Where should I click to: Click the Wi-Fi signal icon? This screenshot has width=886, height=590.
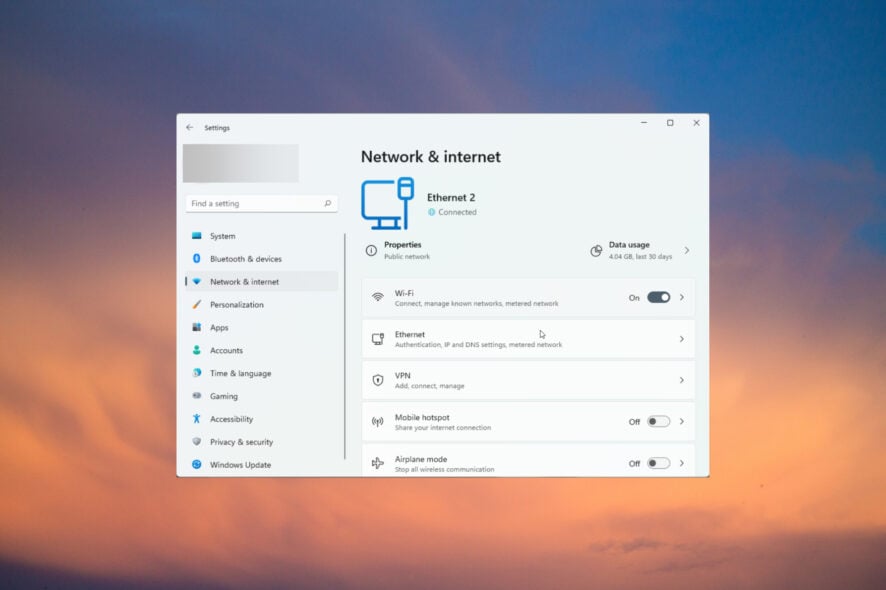pyautogui.click(x=378, y=297)
